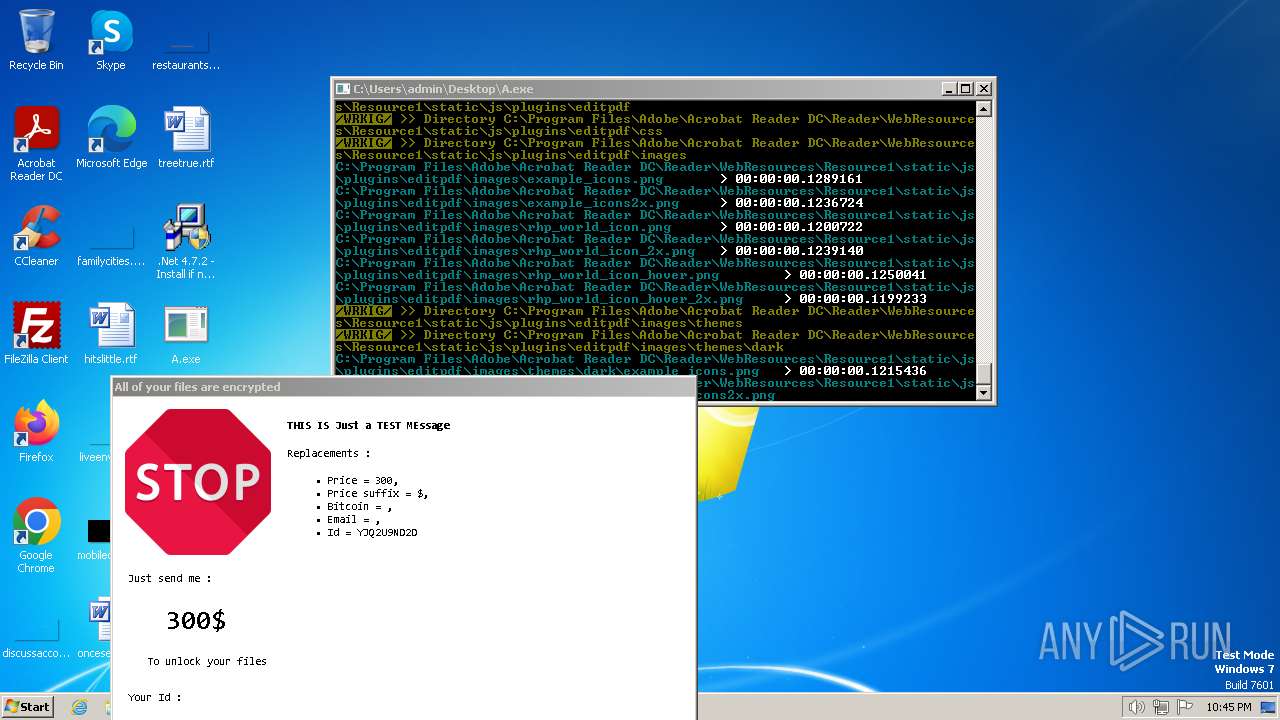Open A.exe console window system menu icon
This screenshot has width=1280, height=720.
point(343,89)
